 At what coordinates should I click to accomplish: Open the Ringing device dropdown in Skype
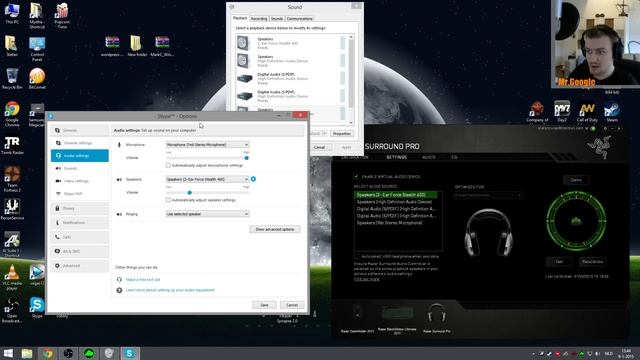pyautogui.click(x=207, y=214)
